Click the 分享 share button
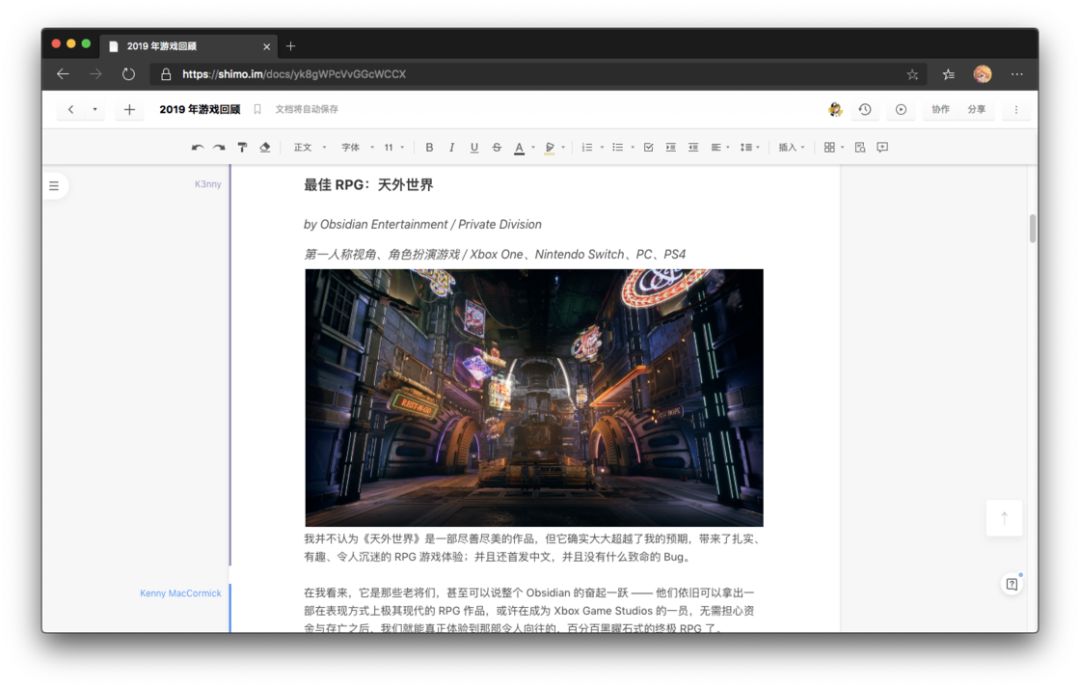Viewport: 1080px width, 688px height. [x=976, y=109]
